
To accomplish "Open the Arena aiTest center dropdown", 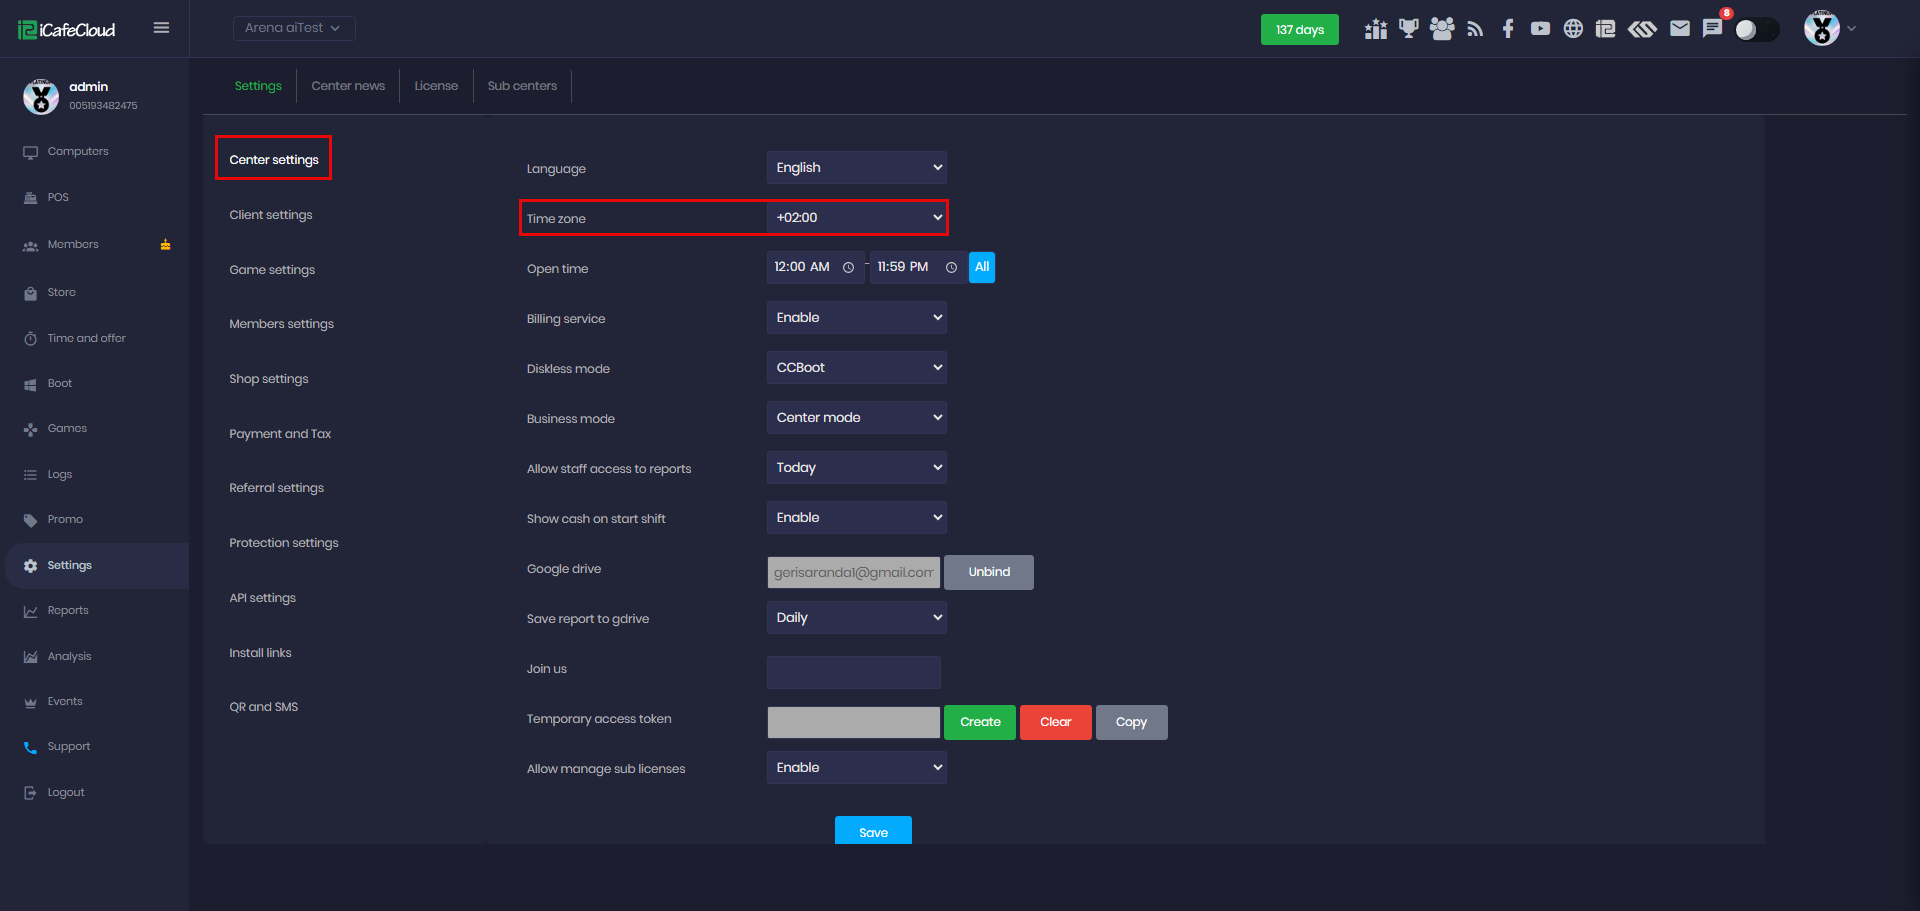I will click(294, 28).
